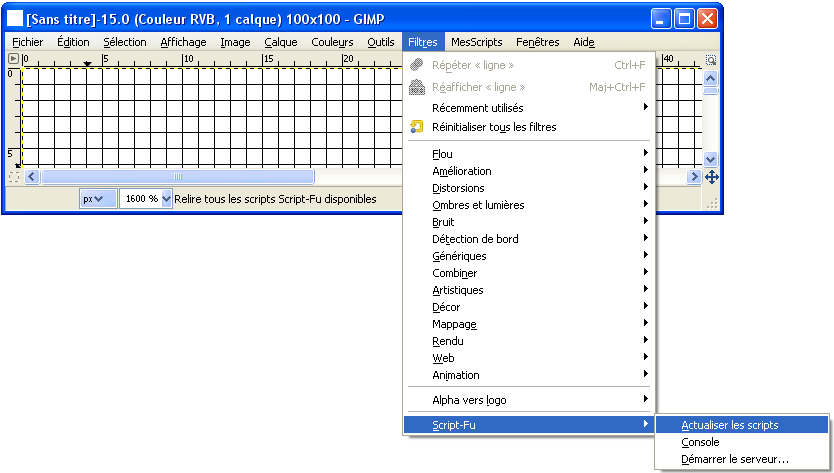Open the MesScripts menu
The height and width of the screenshot is (473, 834).
click(x=477, y=42)
